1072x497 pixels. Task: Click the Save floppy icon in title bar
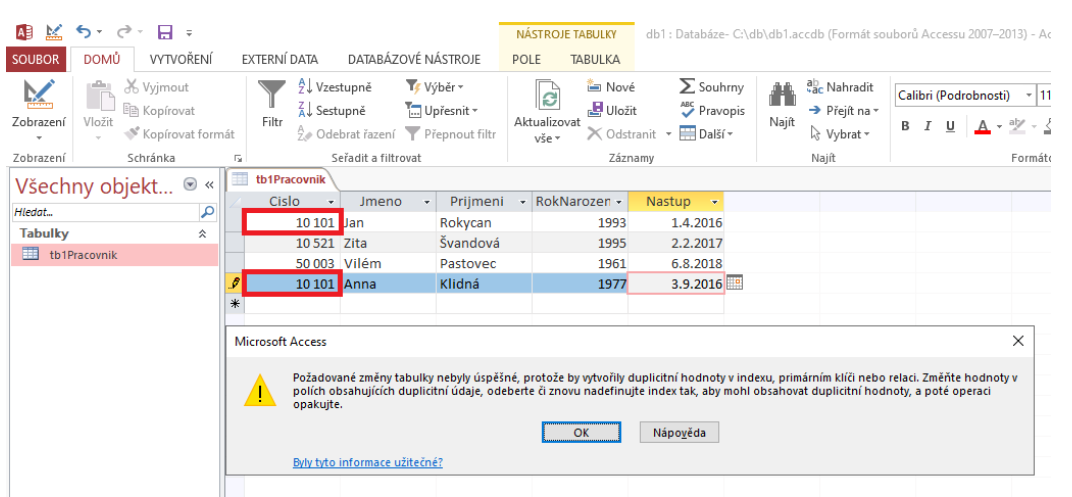(165, 31)
